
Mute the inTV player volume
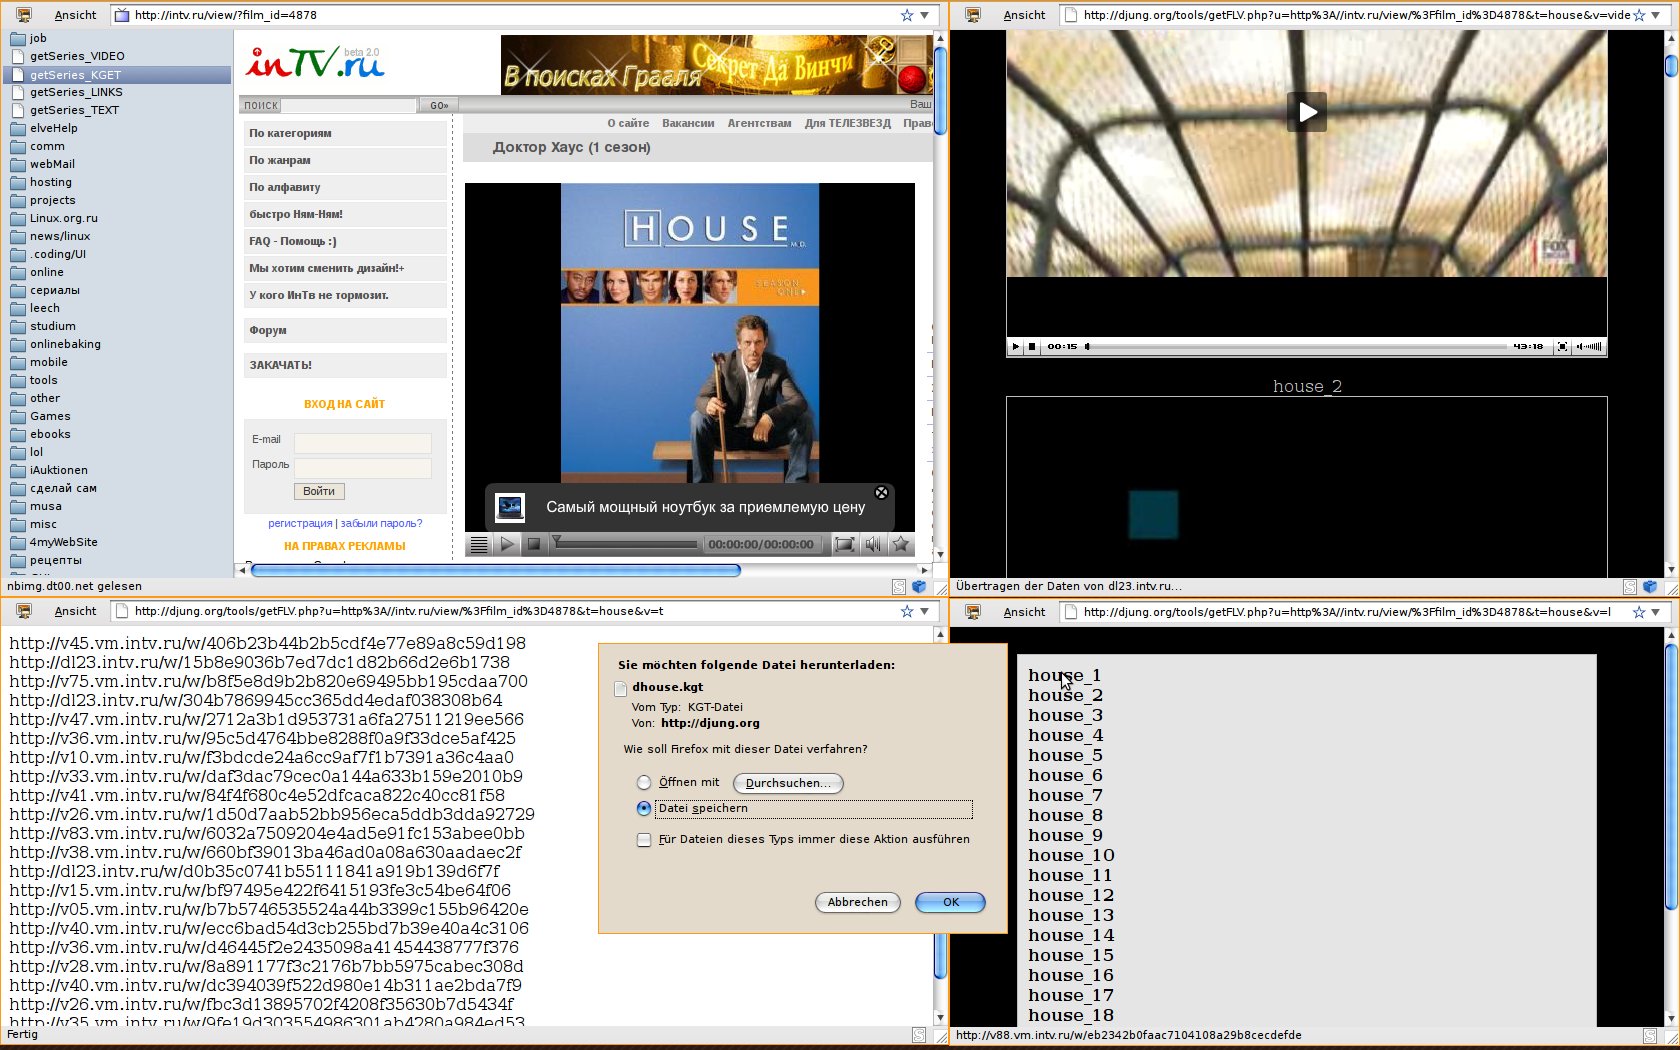(x=873, y=544)
